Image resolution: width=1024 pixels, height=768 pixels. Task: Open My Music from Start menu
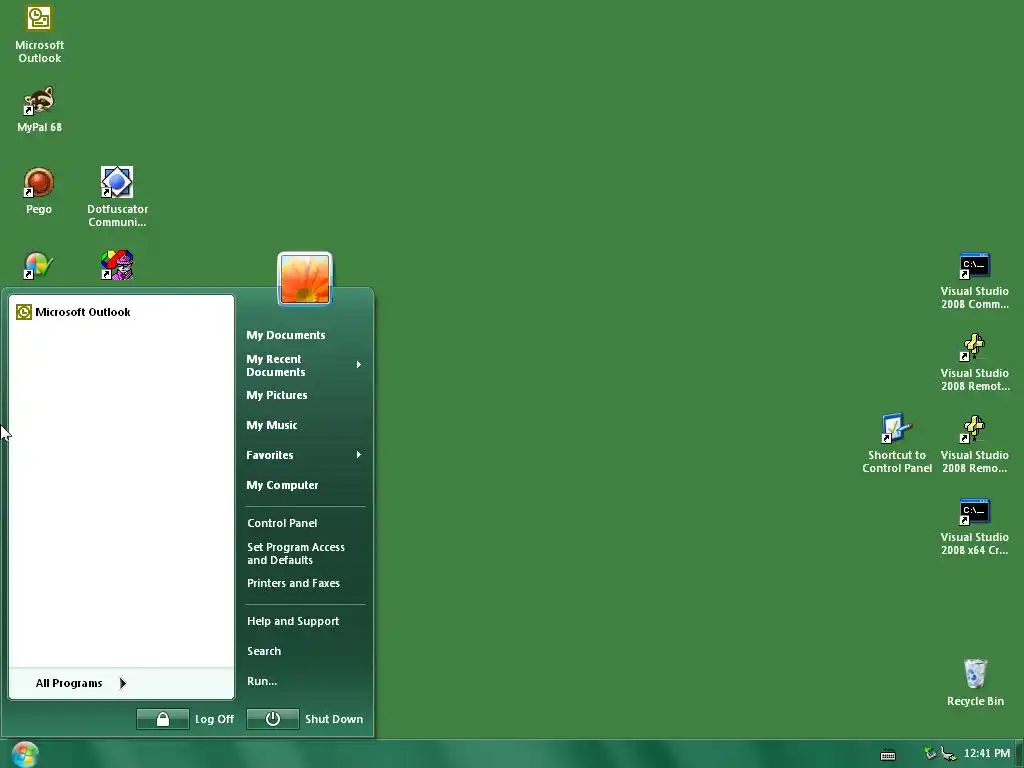[x=272, y=425]
